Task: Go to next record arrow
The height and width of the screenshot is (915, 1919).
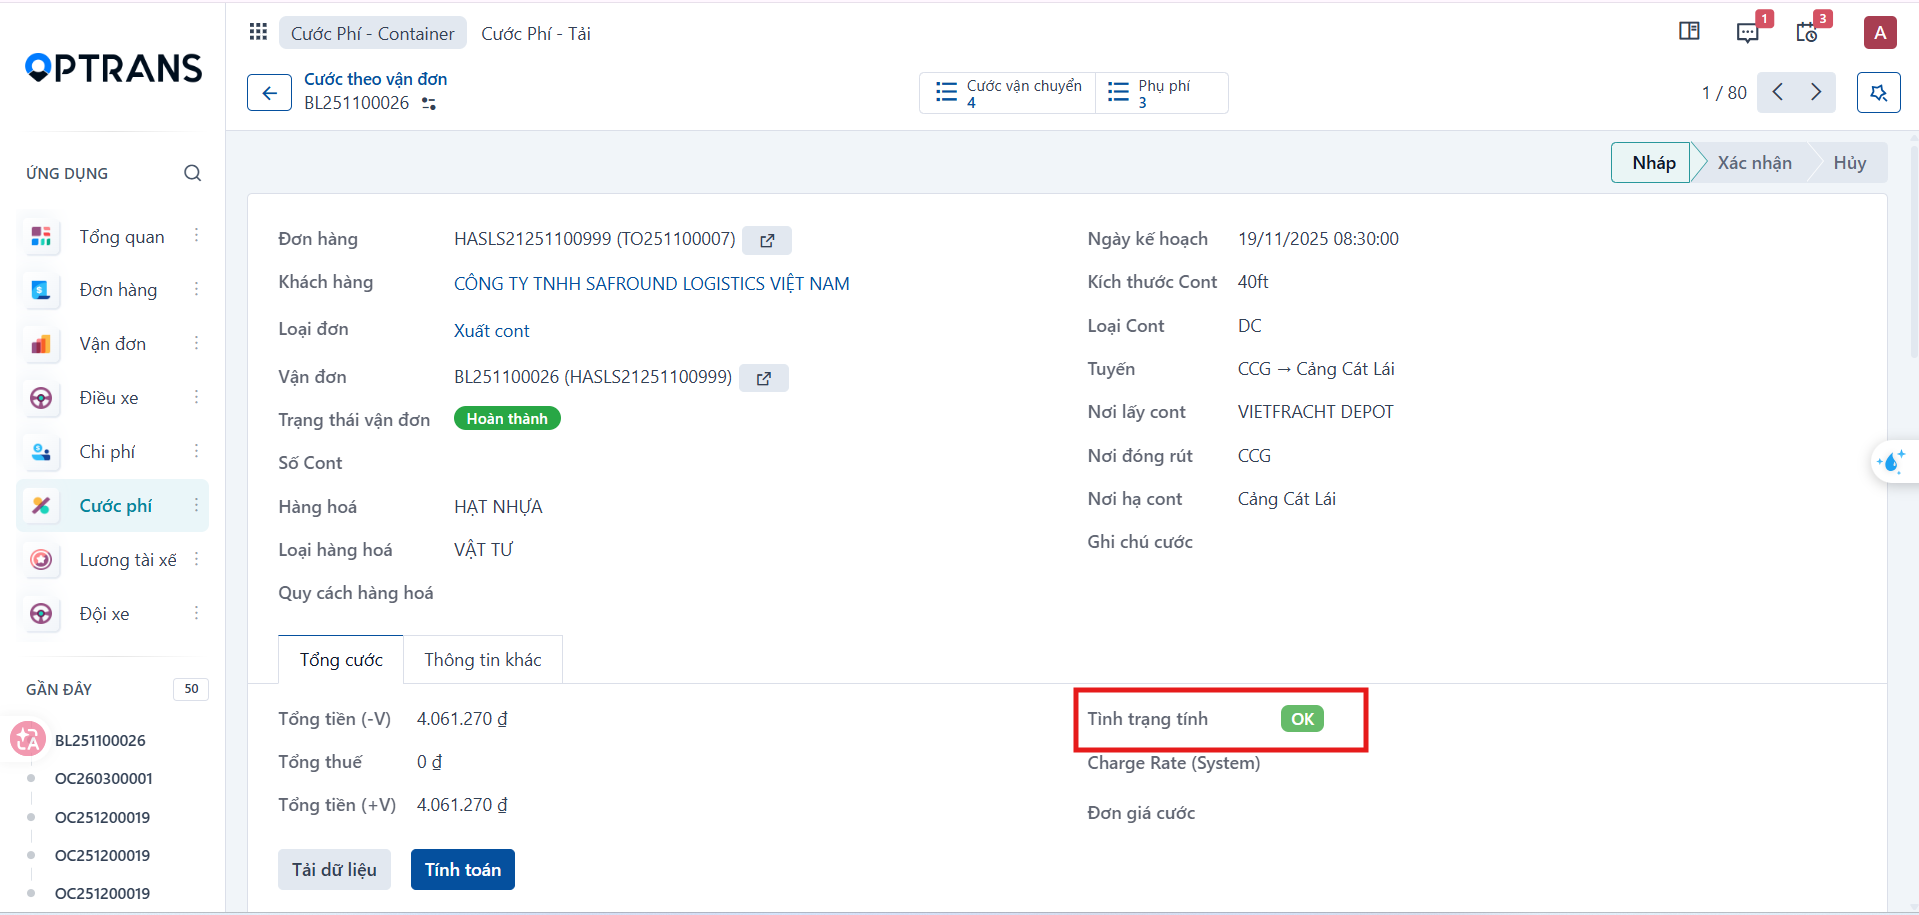Action: [1816, 92]
